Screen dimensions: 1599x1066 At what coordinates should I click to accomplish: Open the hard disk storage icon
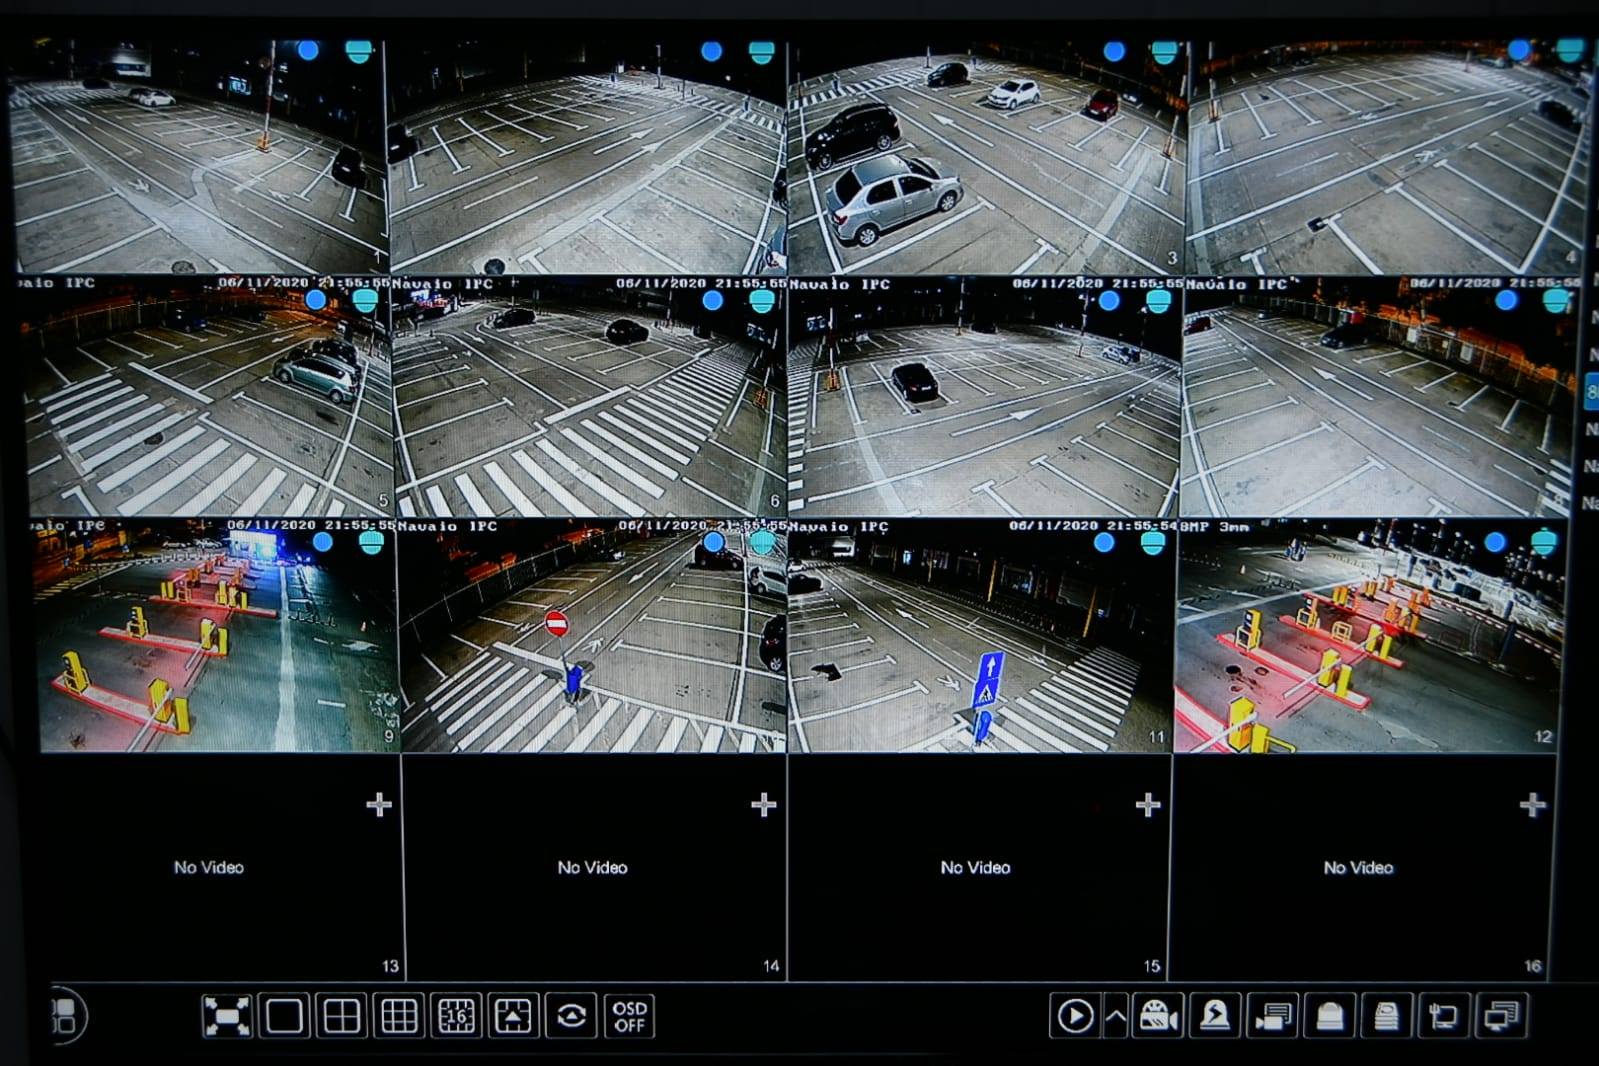pos(1386,1017)
